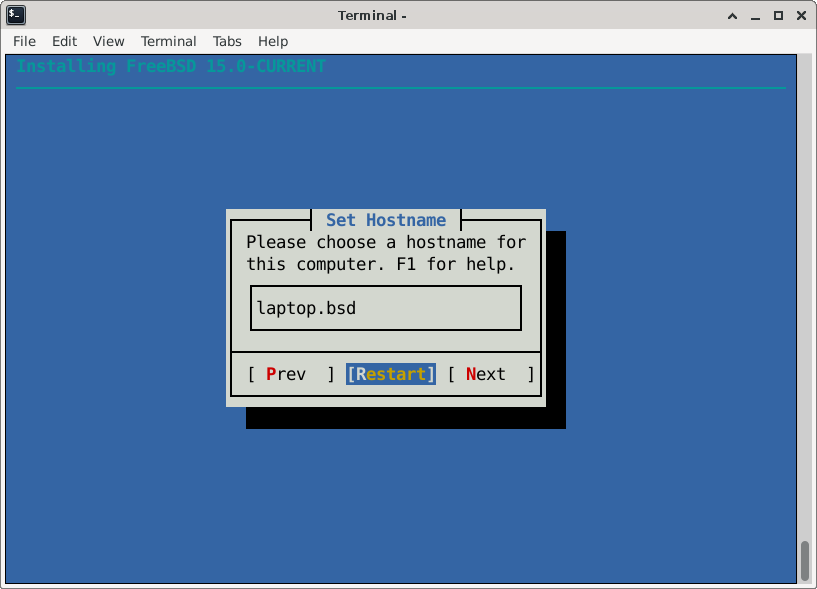Click the scrollbar track above the thumb
The image size is (817, 589).
pyautogui.click(x=805, y=300)
